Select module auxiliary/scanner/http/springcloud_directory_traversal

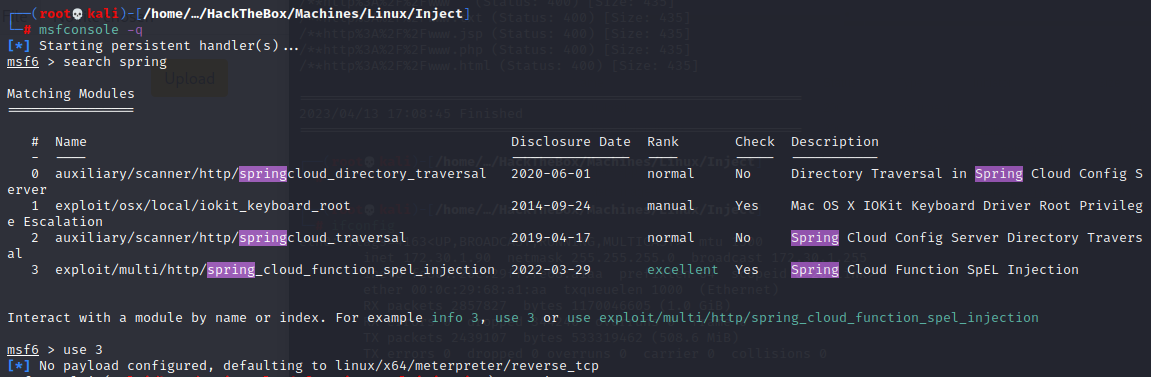(x=271, y=174)
